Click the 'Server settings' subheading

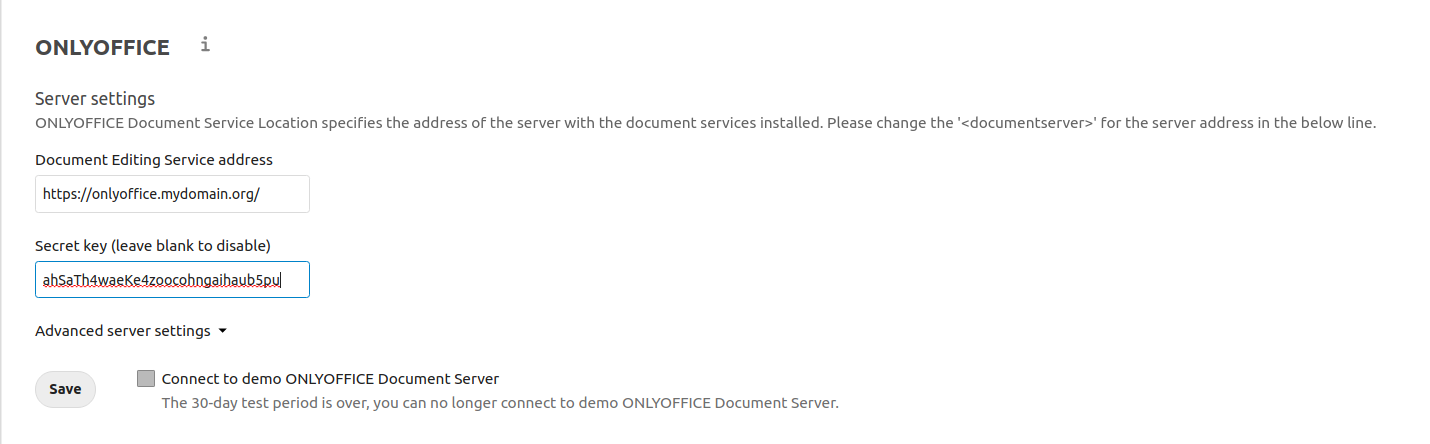pyautogui.click(x=95, y=99)
